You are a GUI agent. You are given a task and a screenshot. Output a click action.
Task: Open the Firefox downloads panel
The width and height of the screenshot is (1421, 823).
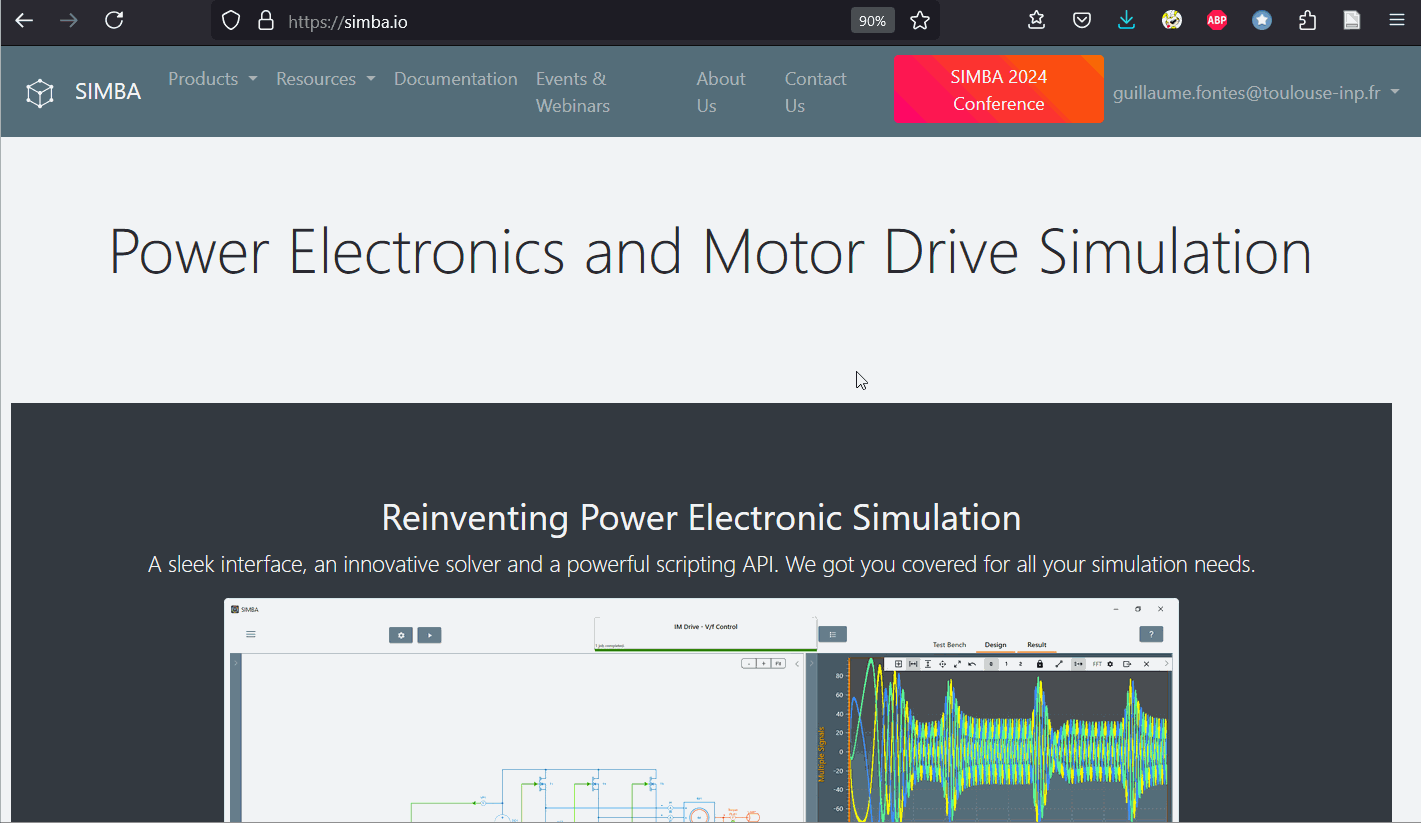tap(1126, 20)
